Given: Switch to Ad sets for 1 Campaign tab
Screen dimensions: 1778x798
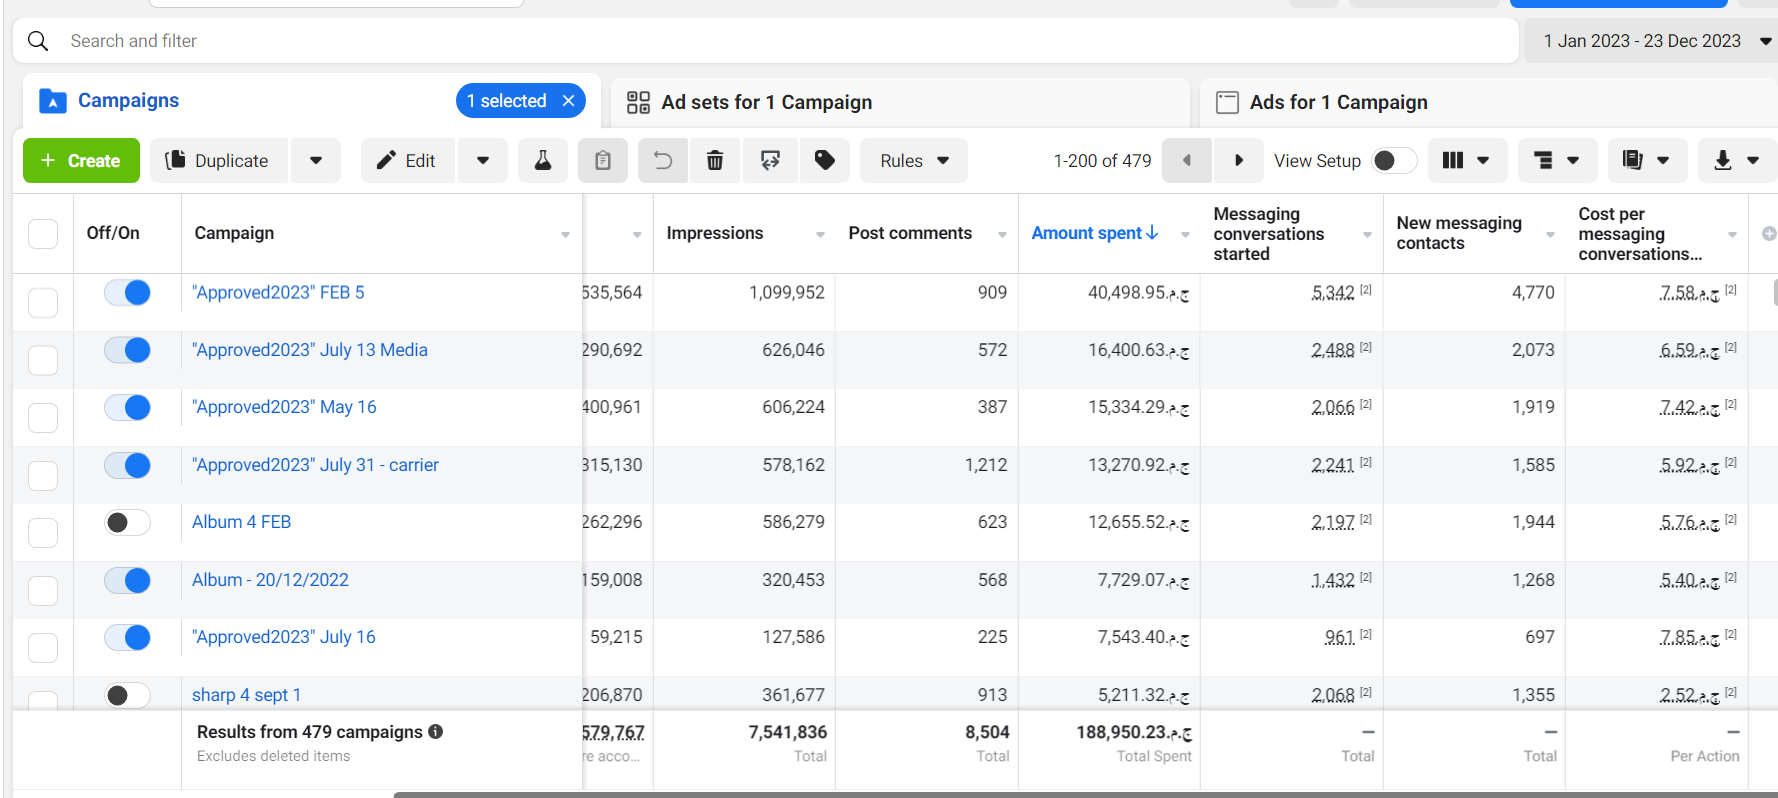Looking at the screenshot, I should coord(900,102).
